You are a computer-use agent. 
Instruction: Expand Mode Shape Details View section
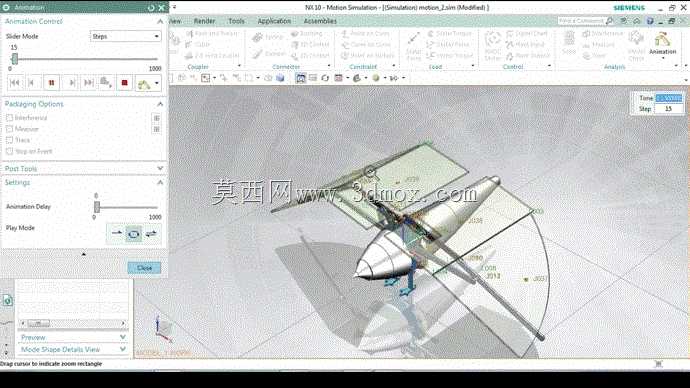point(123,349)
